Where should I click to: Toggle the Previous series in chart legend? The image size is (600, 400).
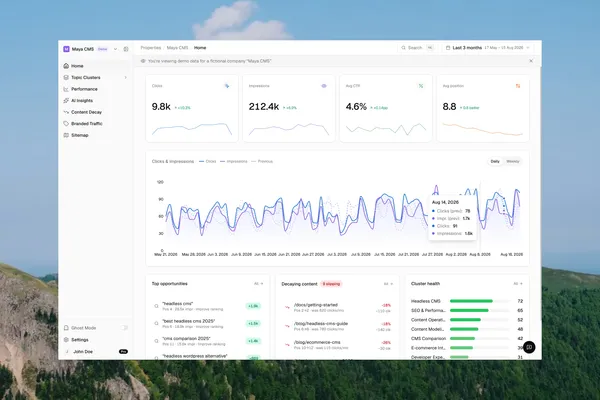pyautogui.click(x=262, y=162)
